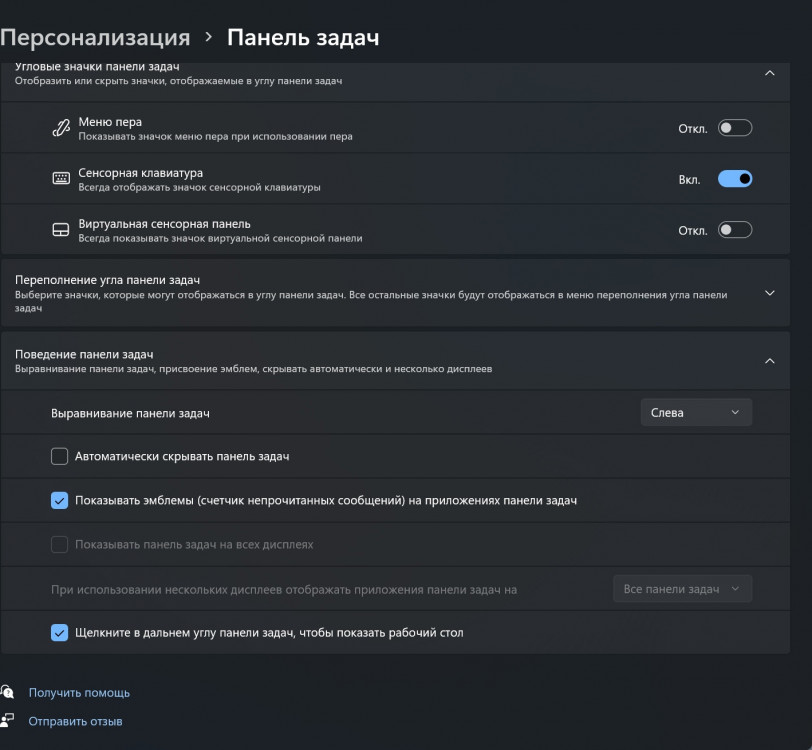Click the touch keyboard icon

[61, 179]
